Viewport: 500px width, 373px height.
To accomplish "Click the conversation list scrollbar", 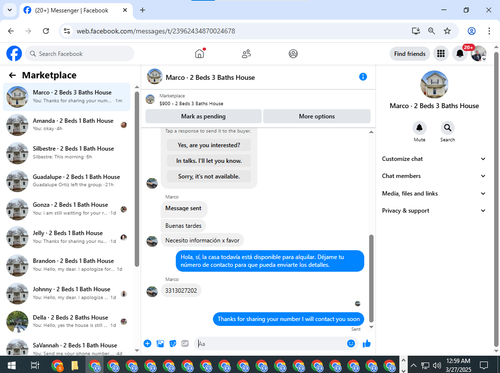I will point(137,179).
